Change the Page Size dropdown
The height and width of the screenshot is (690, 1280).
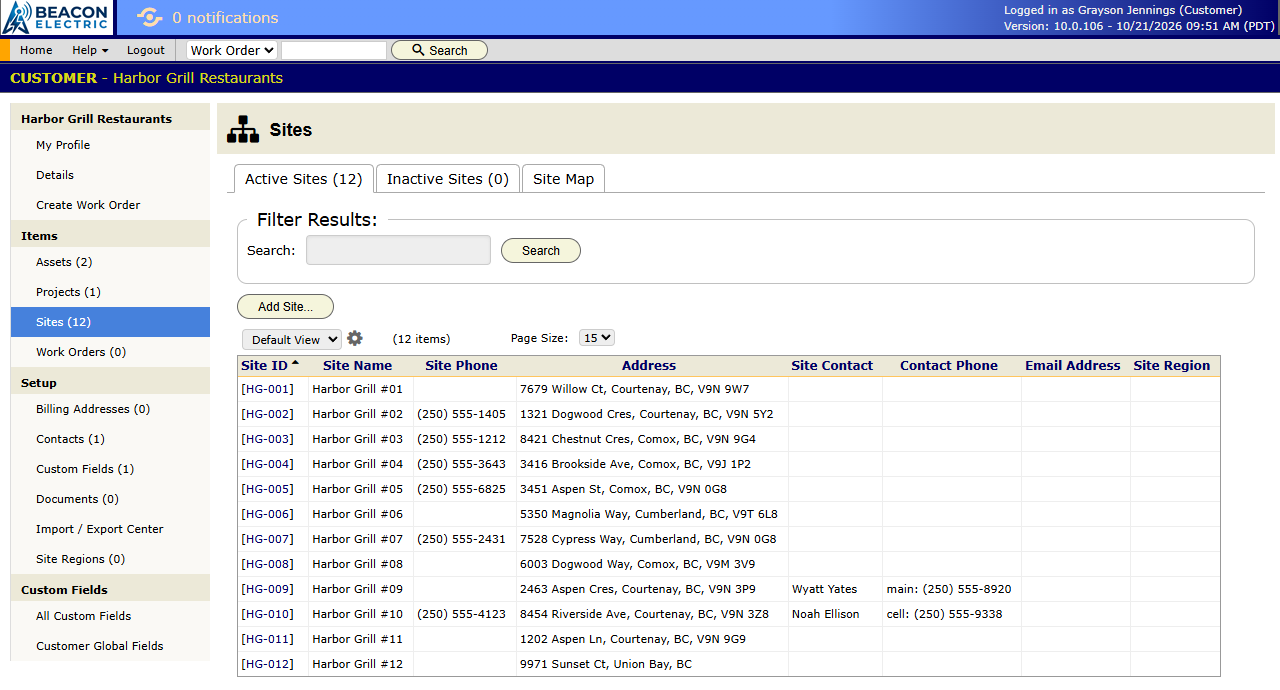click(597, 338)
